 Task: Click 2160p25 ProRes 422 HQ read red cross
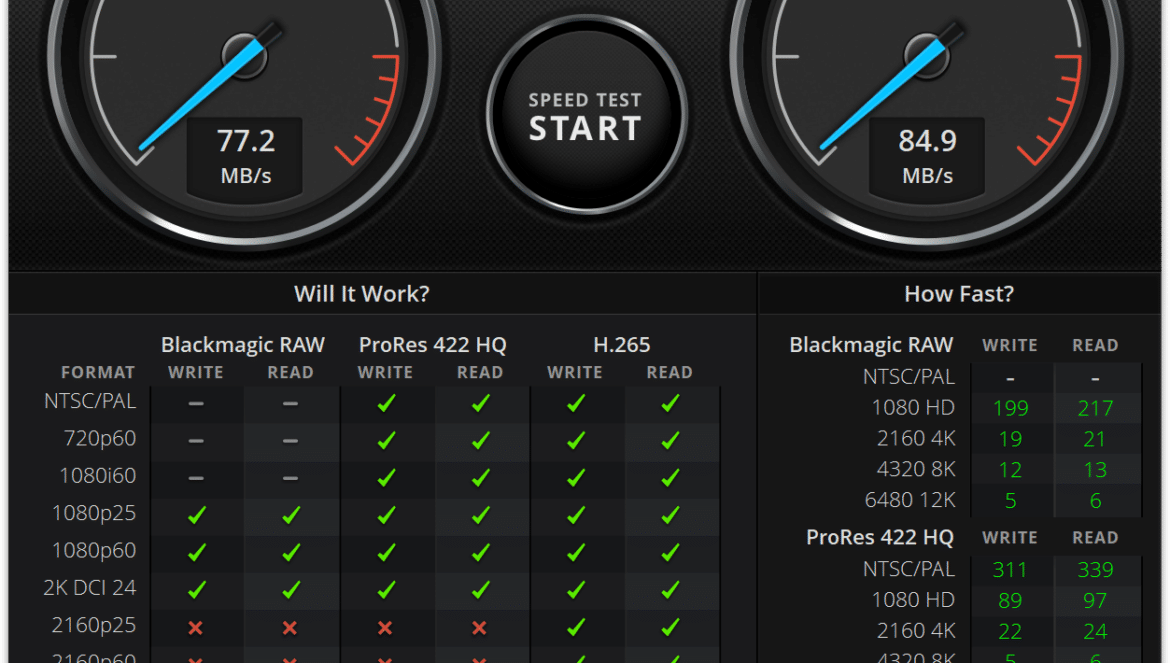coord(479,628)
